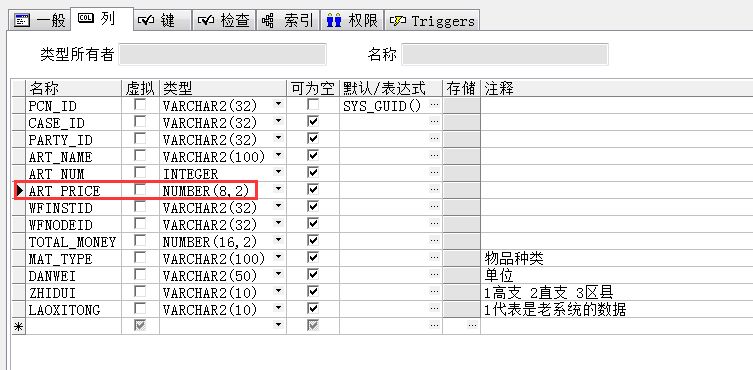753x370 pixels.
Task: Click the 名称 input field at top
Action: pyautogui.click(x=505, y=55)
